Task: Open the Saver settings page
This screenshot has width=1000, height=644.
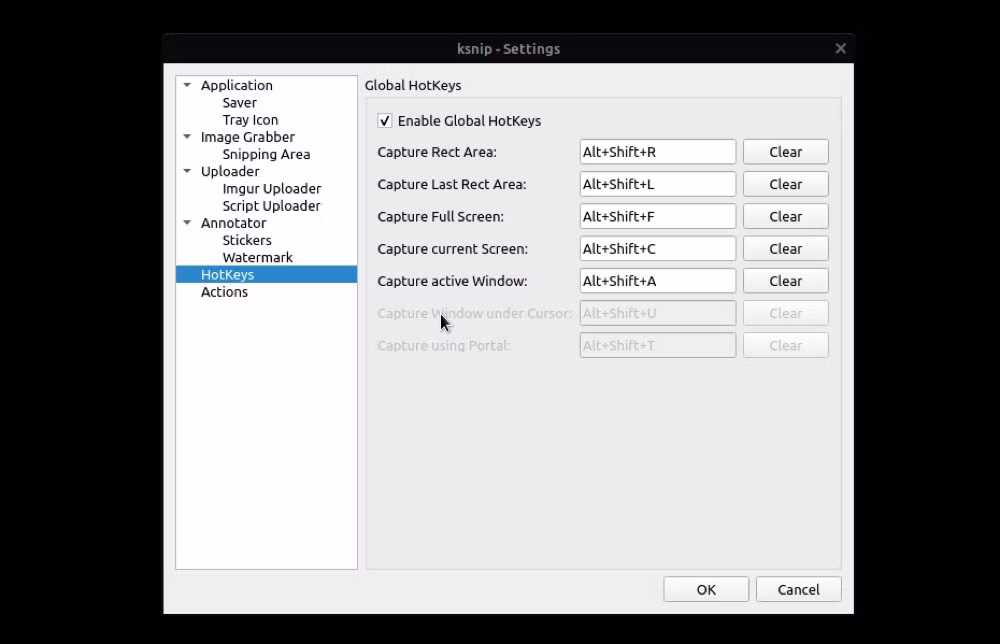Action: coord(239,103)
